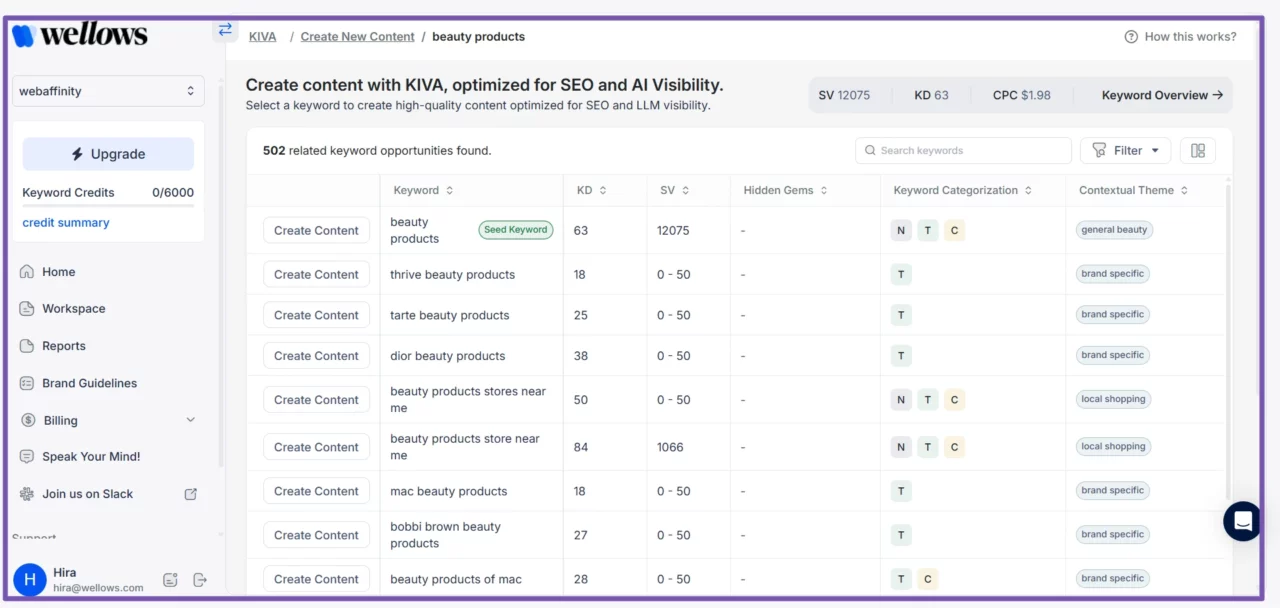
Task: Go to Home in the sidebar
Action: (58, 272)
